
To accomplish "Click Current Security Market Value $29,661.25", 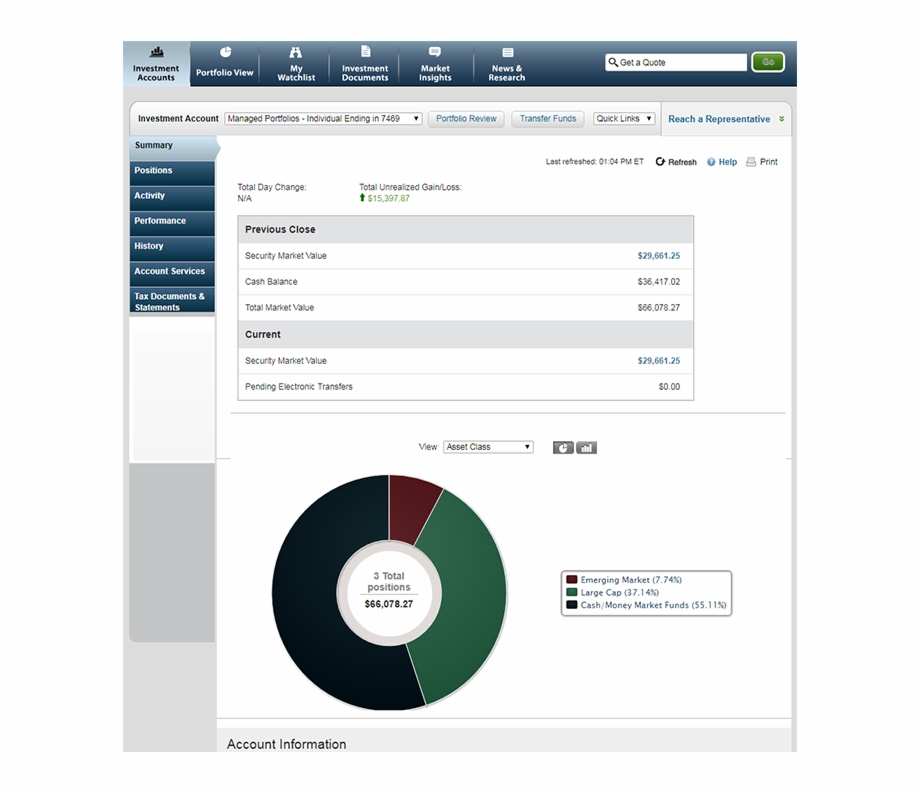I will tap(659, 361).
